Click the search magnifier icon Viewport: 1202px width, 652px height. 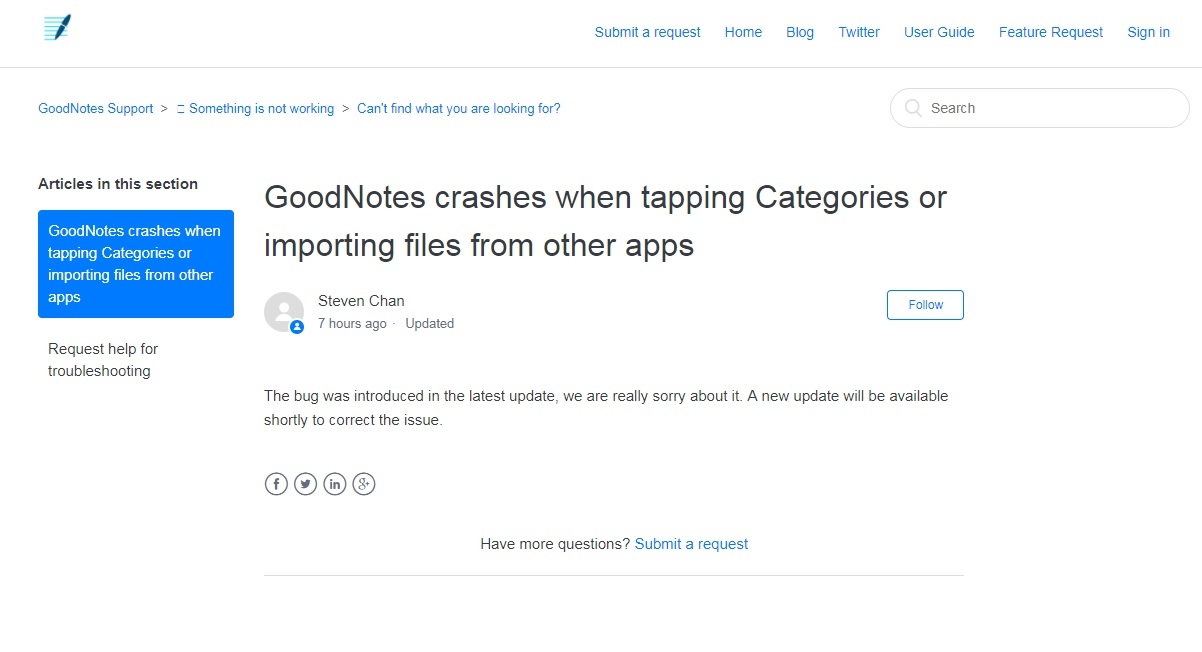point(913,108)
